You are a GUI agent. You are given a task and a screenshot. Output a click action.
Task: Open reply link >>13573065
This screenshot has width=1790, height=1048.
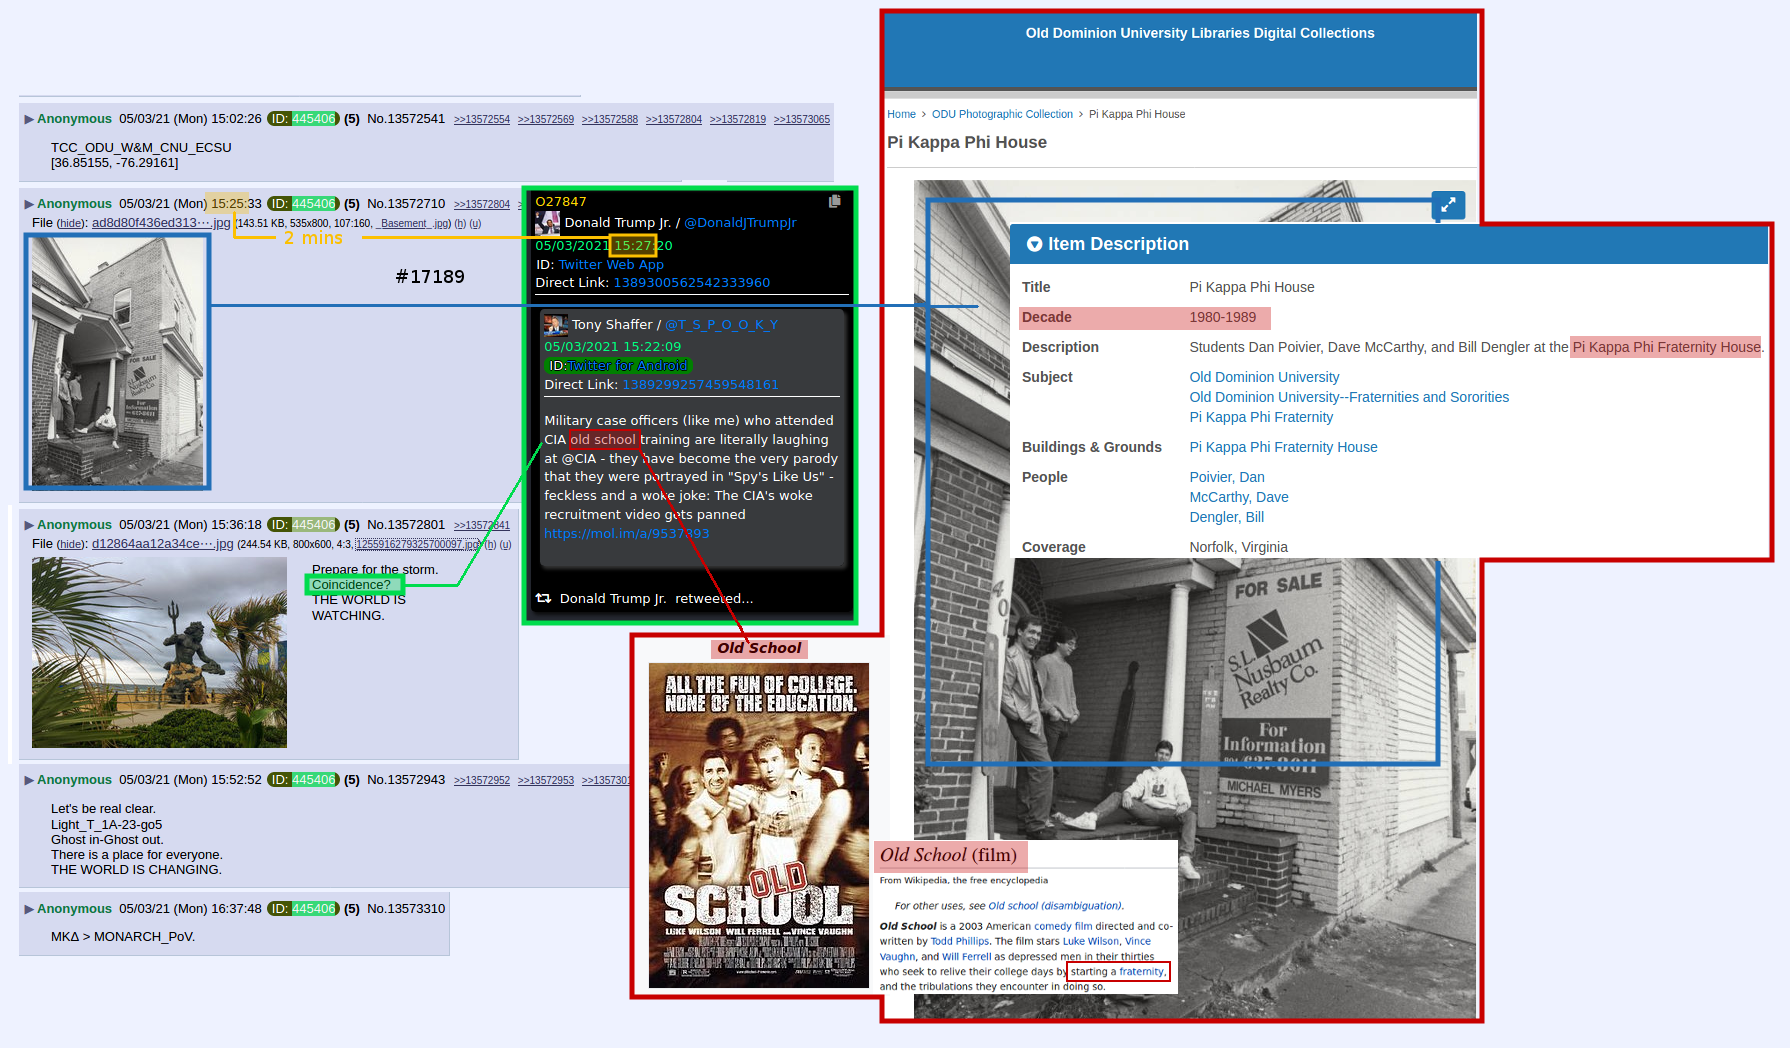tap(802, 120)
